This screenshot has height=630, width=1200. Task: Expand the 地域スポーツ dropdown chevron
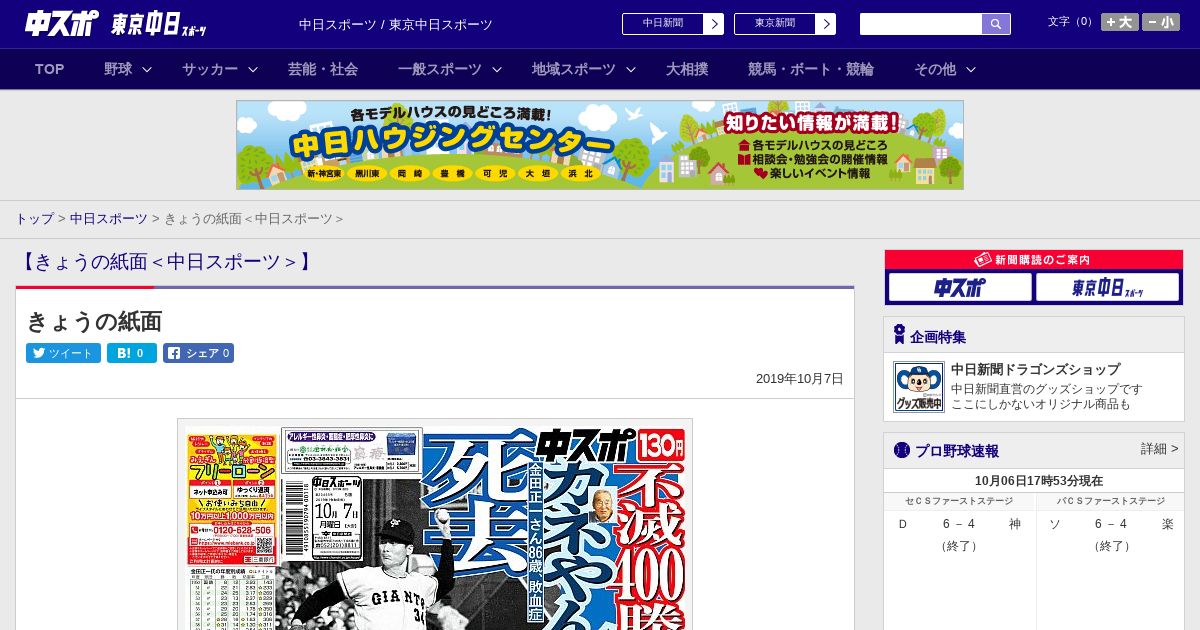coord(631,69)
